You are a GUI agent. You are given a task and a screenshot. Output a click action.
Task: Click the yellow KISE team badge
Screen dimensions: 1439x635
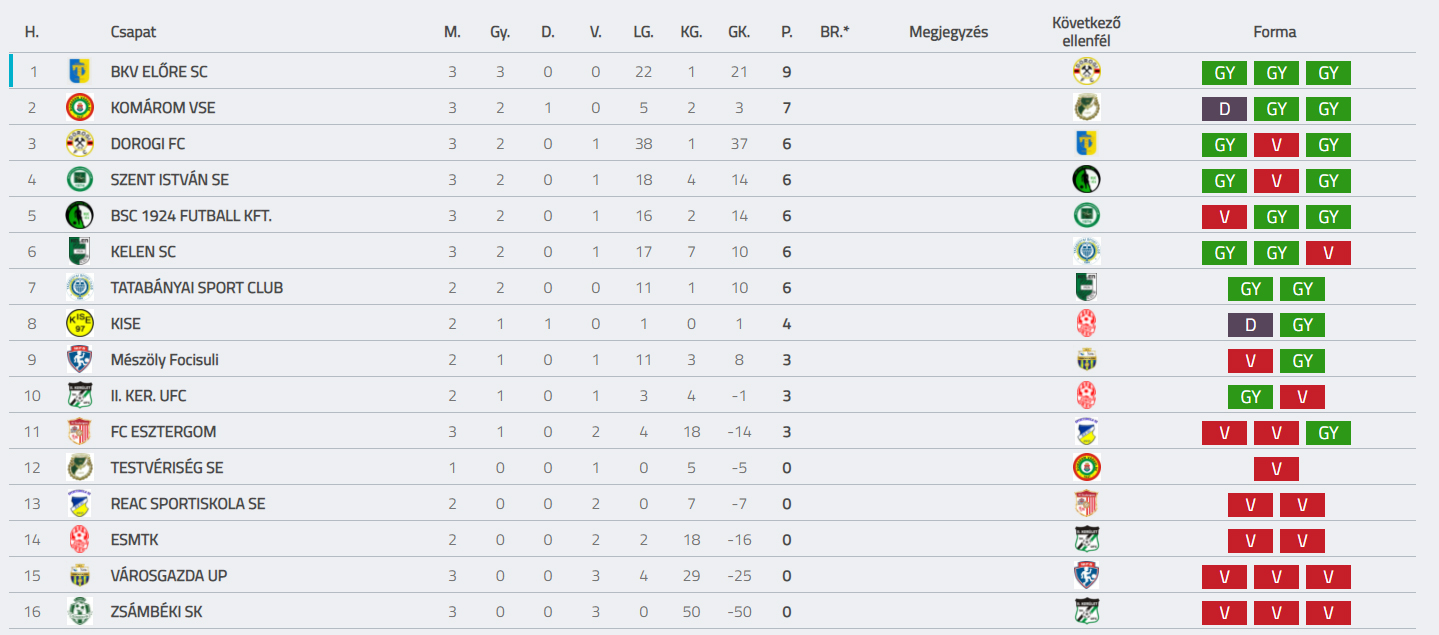point(79,324)
